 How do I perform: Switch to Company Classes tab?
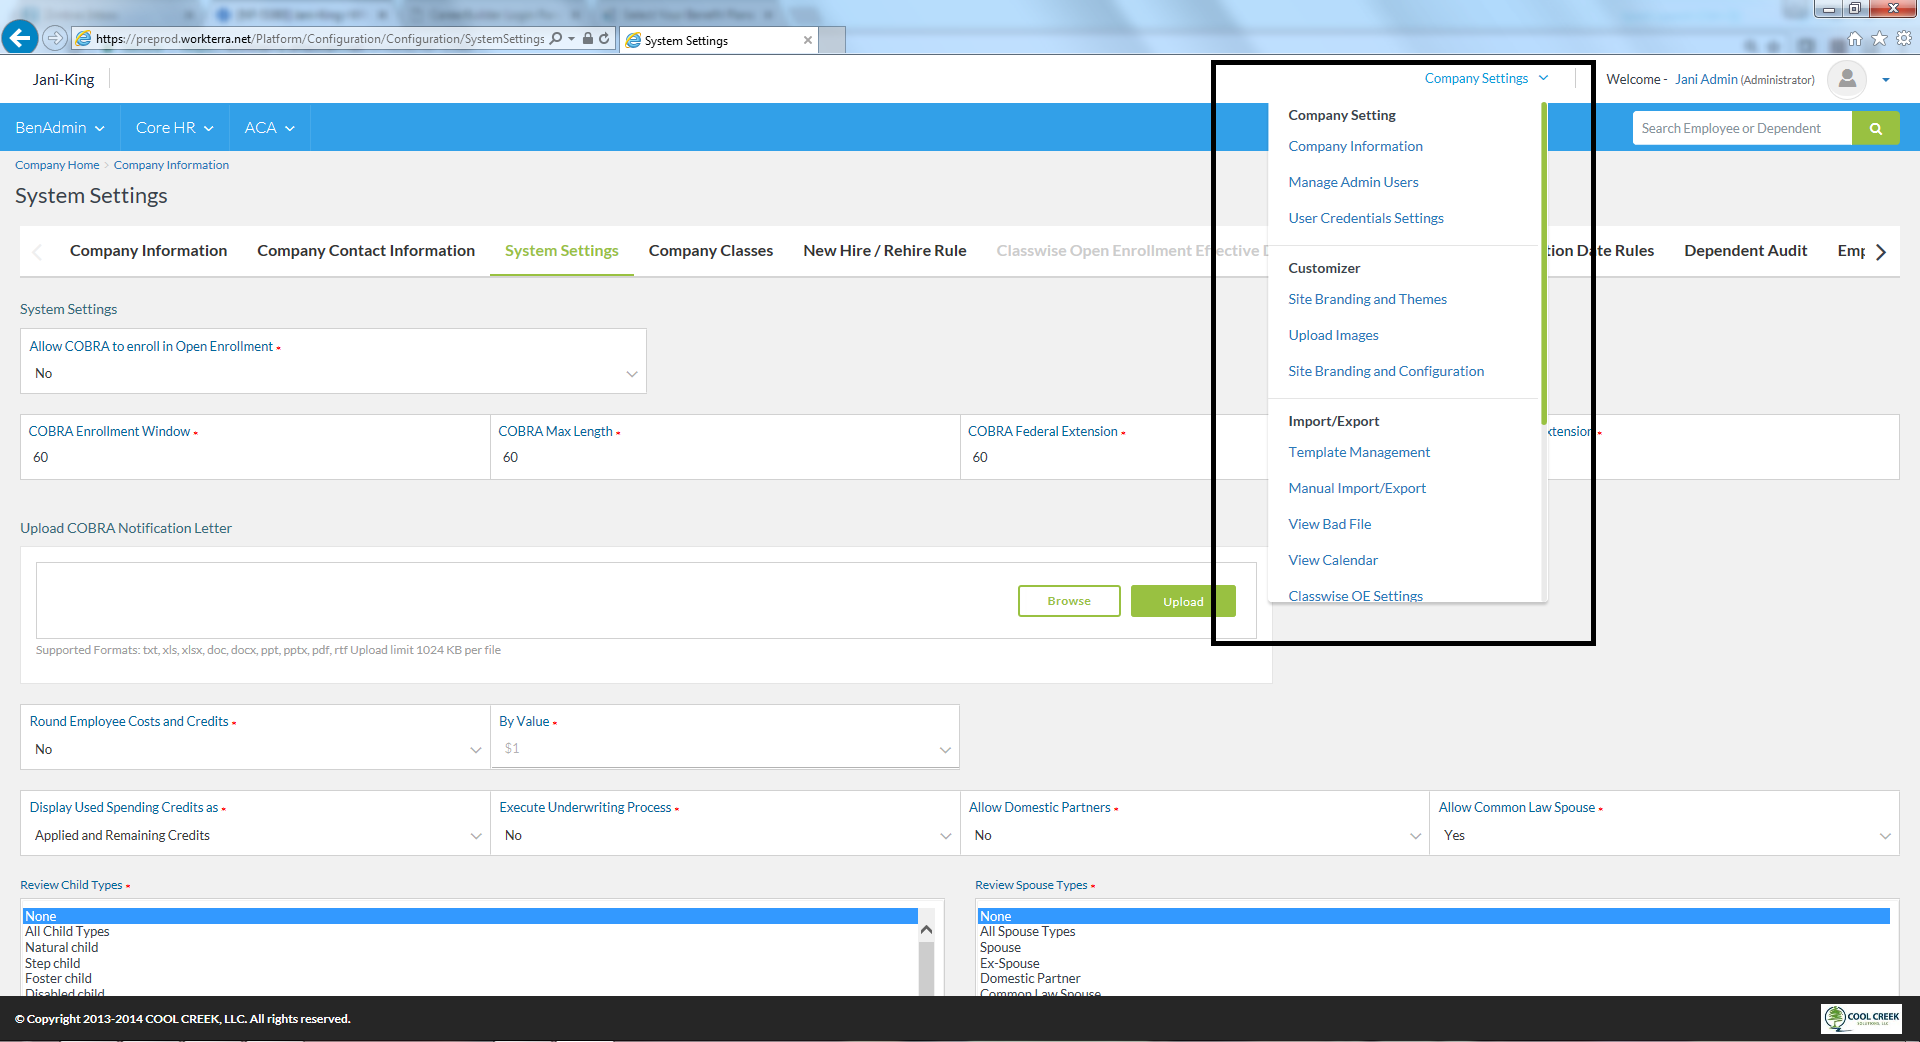[710, 251]
